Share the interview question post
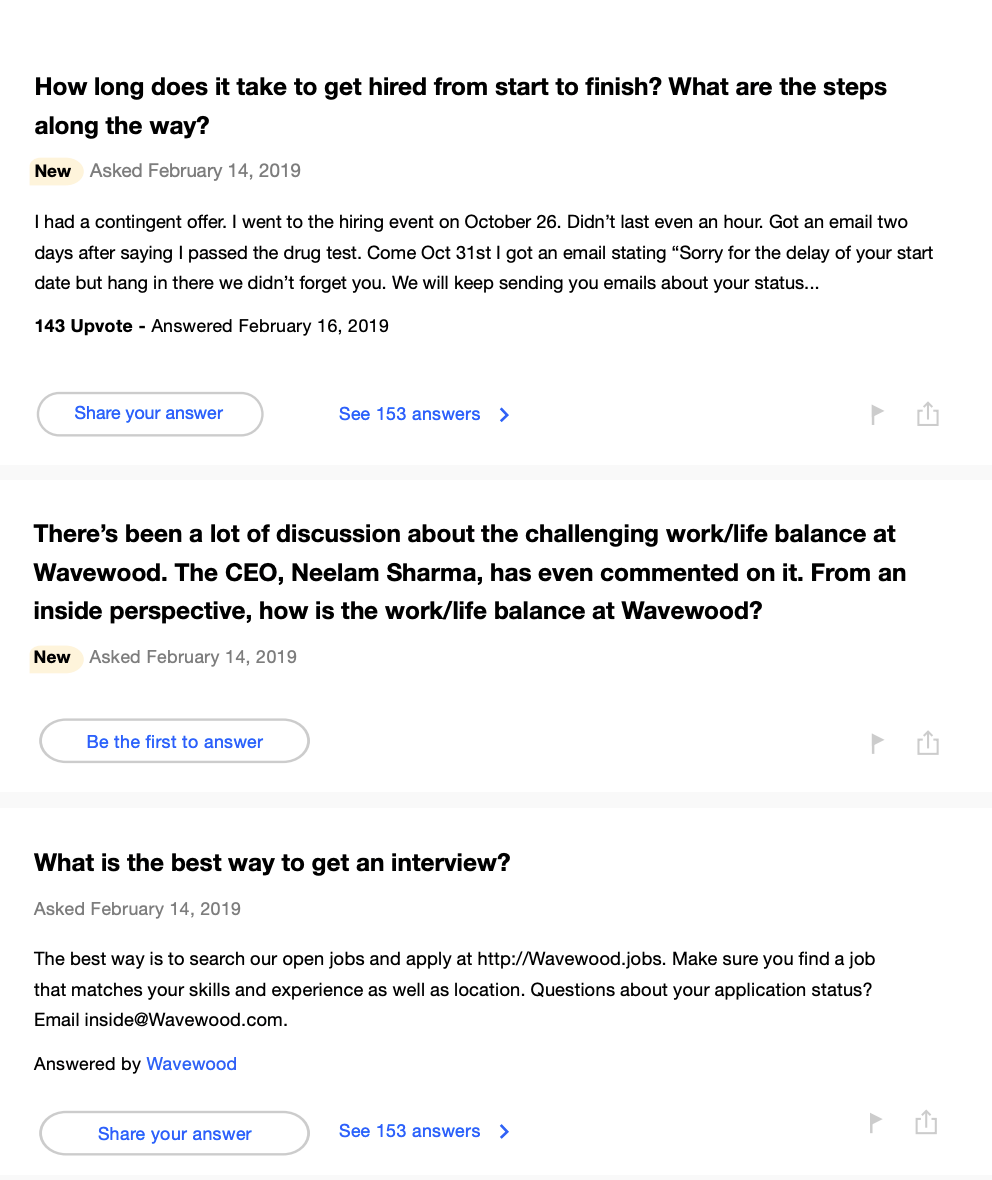Image resolution: width=992 pixels, height=1180 pixels. coord(926,1122)
